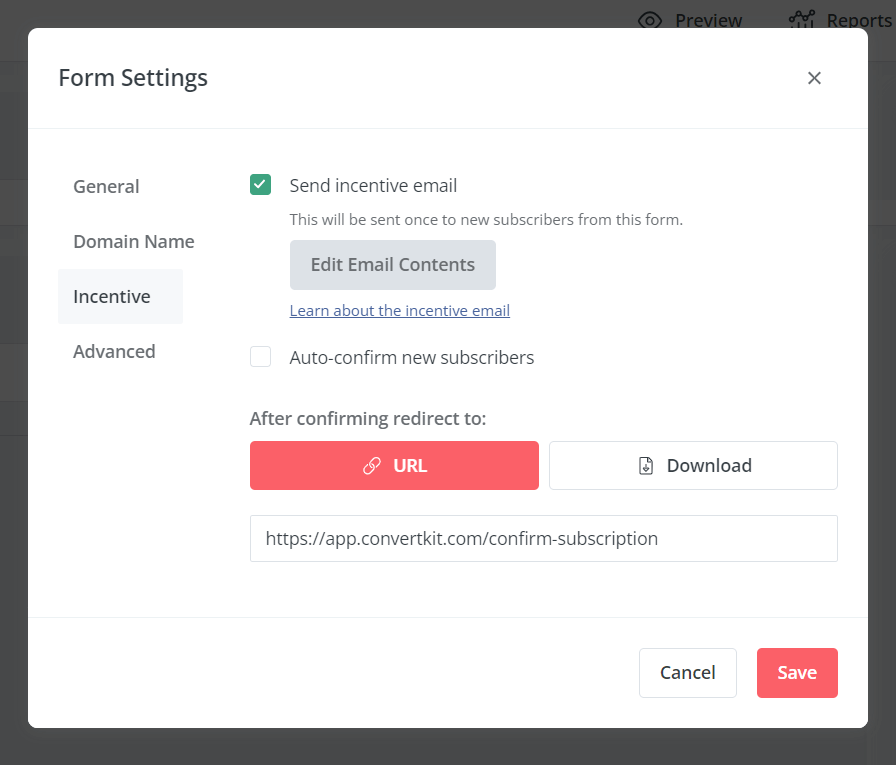Open the Advanced settings tab

pyautogui.click(x=114, y=351)
